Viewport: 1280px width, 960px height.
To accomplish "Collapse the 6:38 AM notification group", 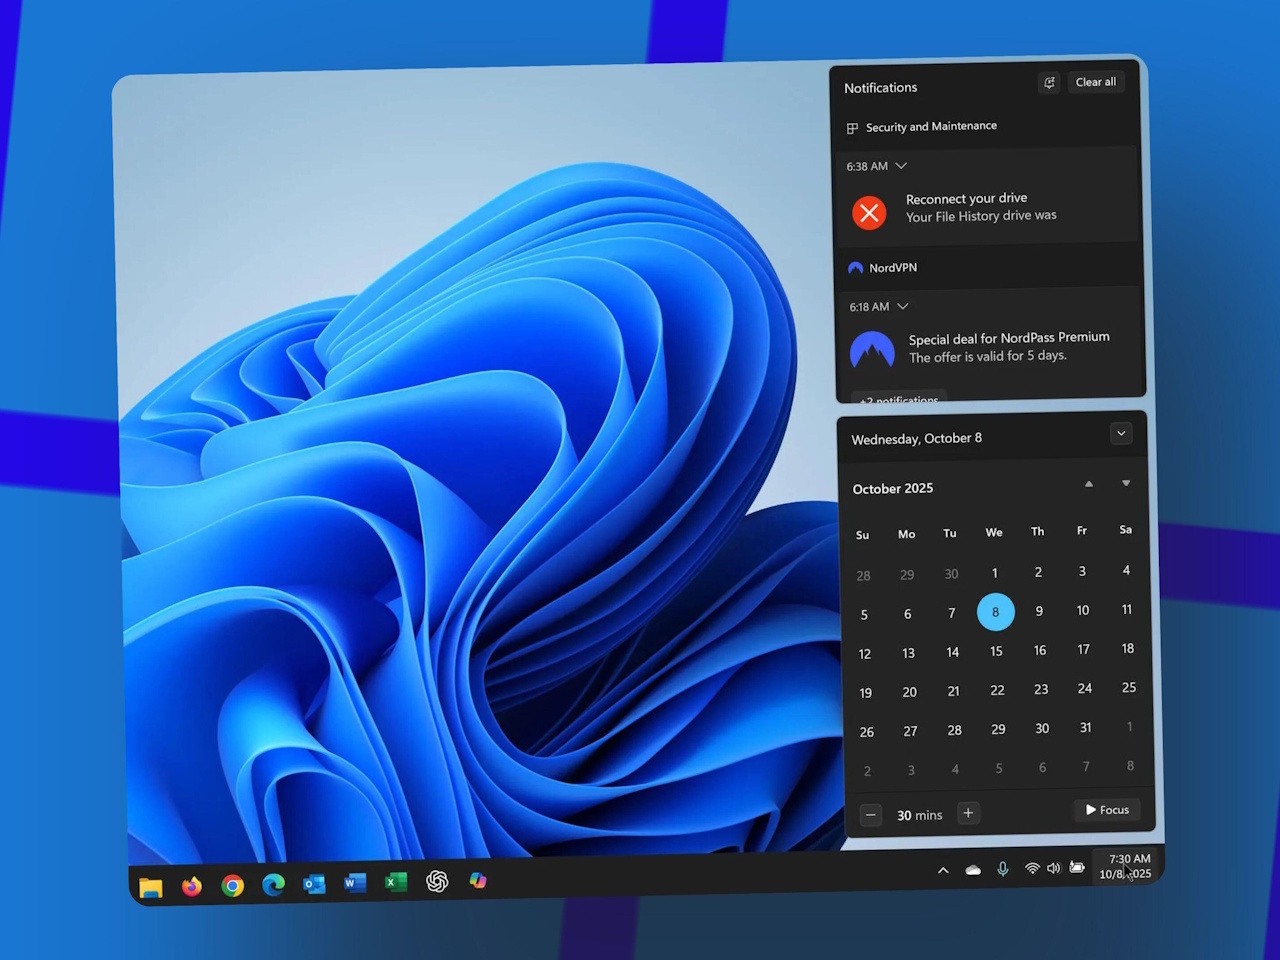I will click(901, 165).
